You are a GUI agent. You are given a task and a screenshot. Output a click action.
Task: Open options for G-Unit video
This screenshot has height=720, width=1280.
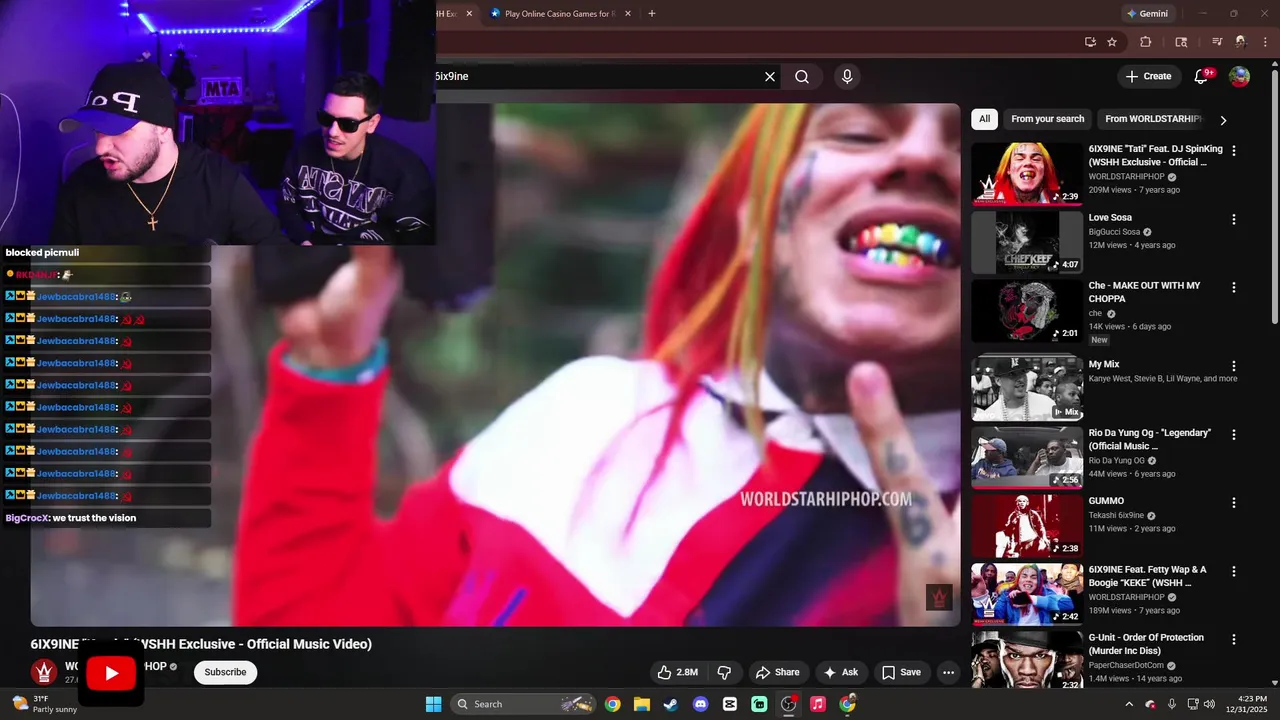tap(1234, 639)
